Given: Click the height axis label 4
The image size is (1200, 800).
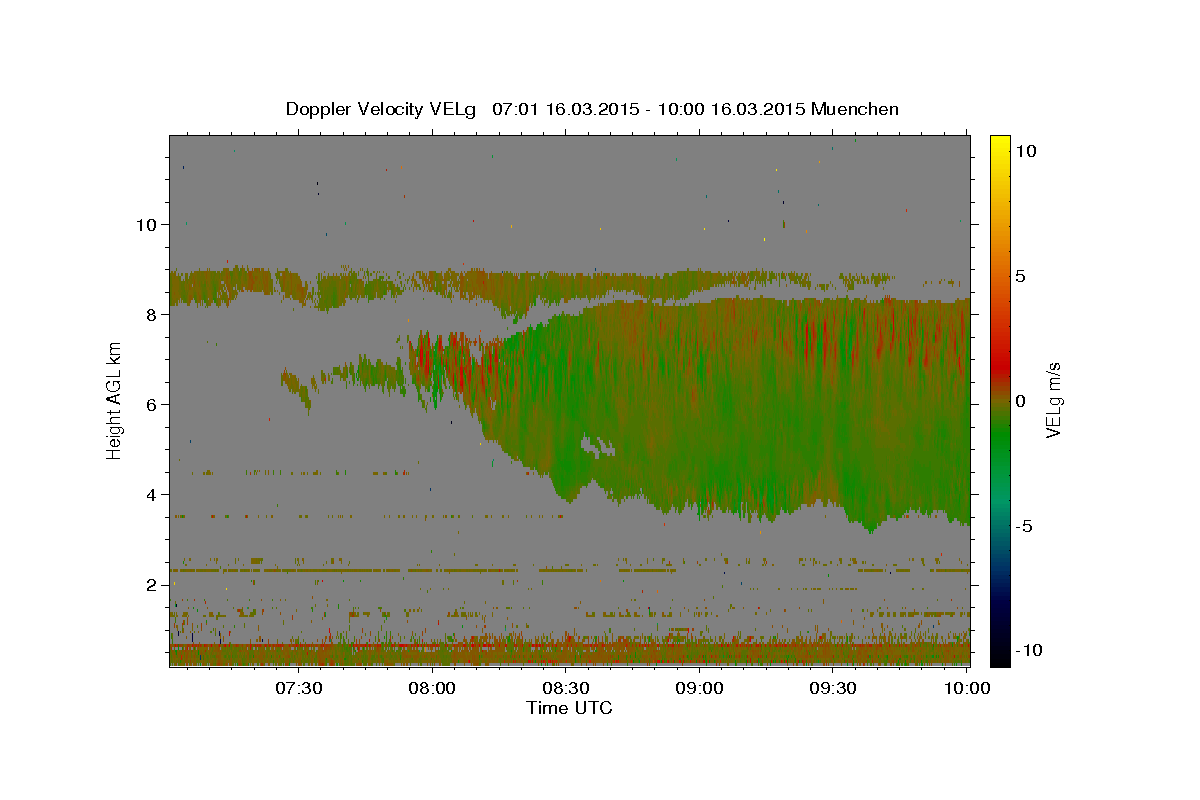Looking at the screenshot, I should click(x=152, y=494).
